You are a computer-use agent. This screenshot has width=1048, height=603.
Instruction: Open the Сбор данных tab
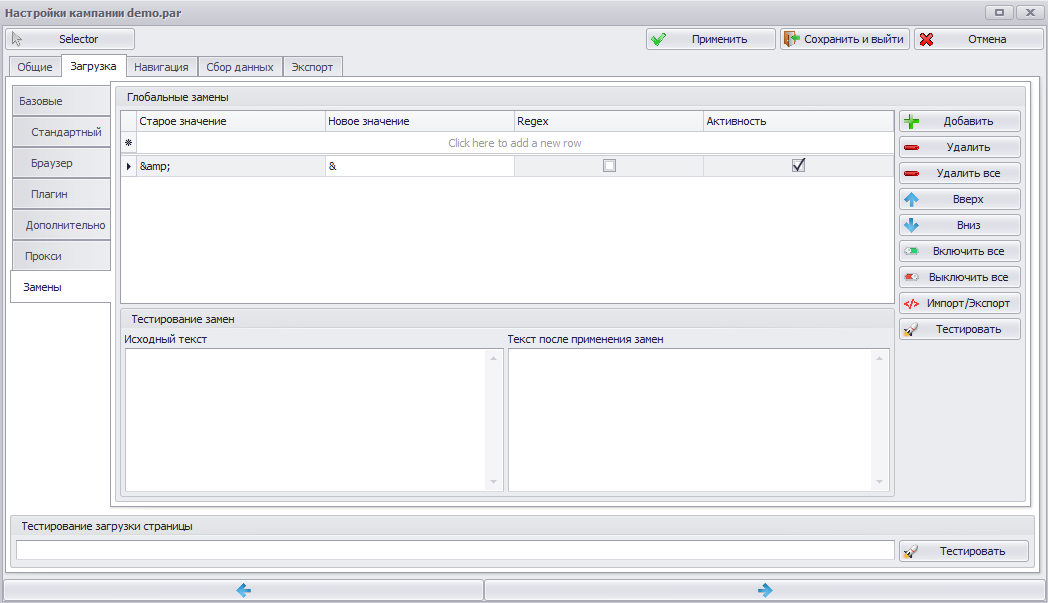tap(240, 67)
